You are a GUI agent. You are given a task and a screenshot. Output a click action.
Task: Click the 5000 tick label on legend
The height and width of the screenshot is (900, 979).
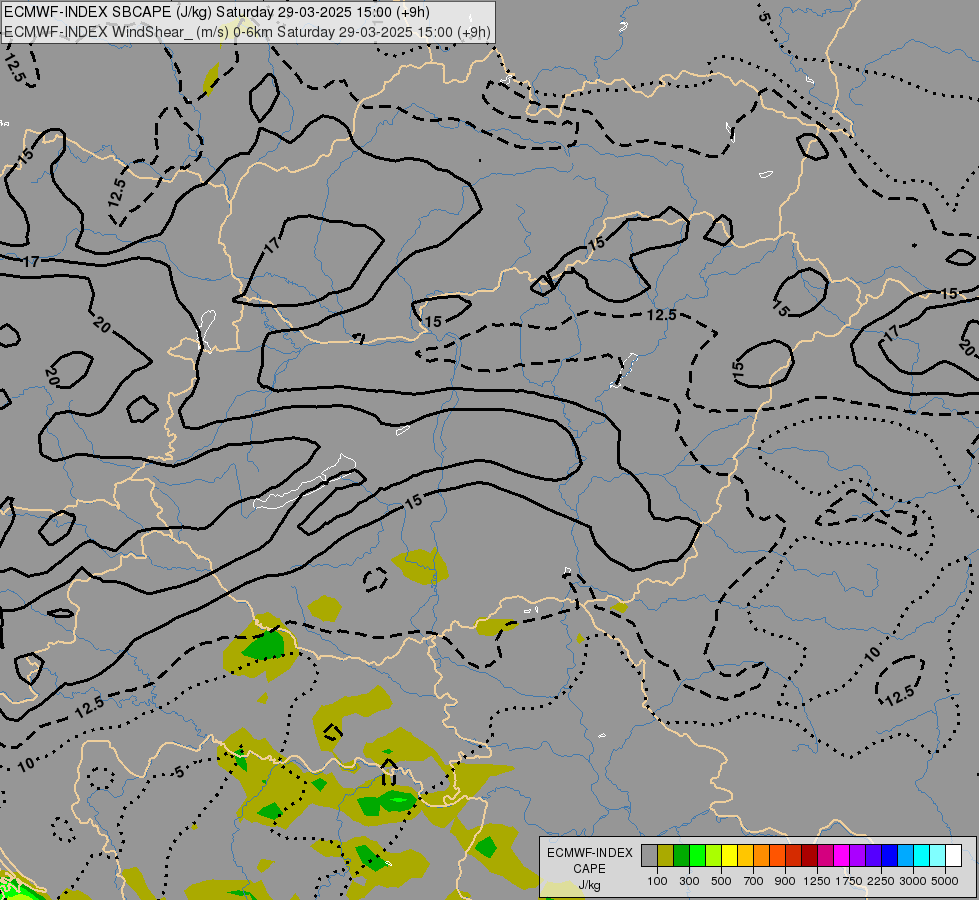coord(945,881)
